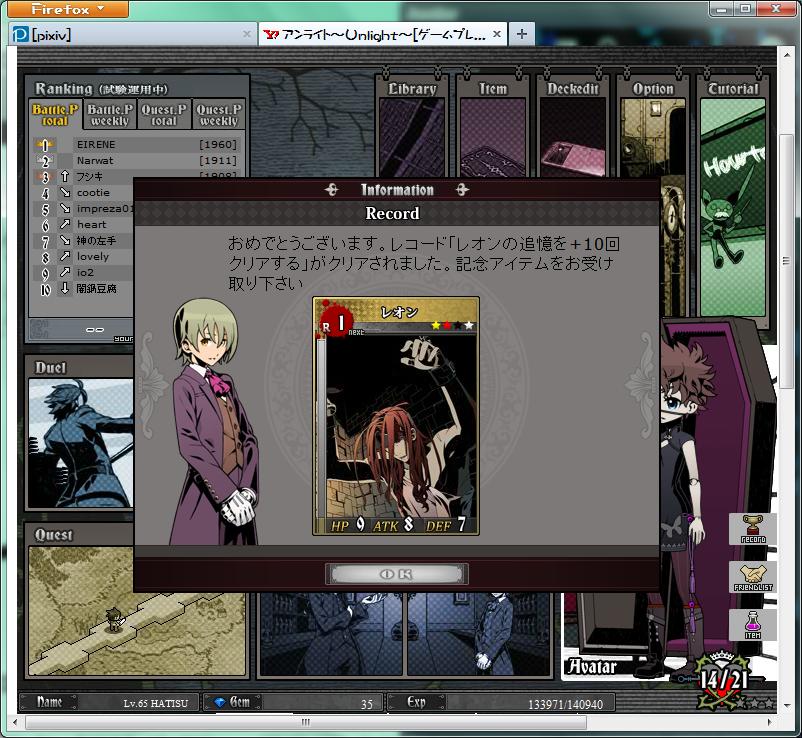Switch to Battle.P weekly ranking tab
The width and height of the screenshot is (802, 738).
pyautogui.click(x=110, y=115)
